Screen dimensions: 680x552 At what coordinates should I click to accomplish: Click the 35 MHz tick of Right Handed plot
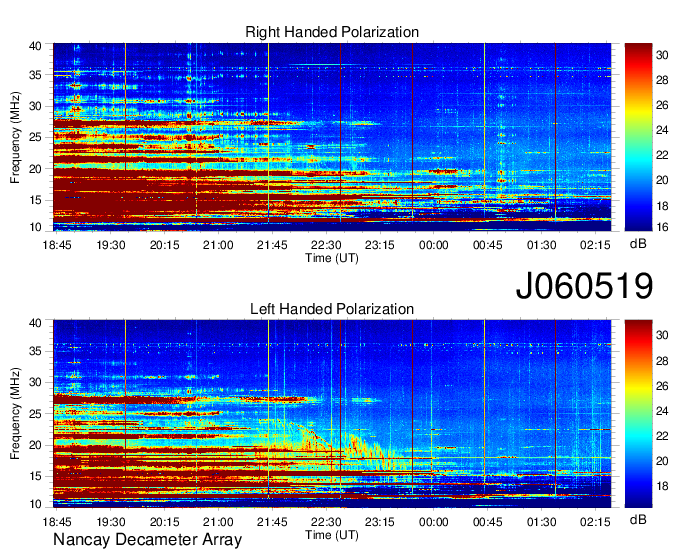(x=35, y=75)
